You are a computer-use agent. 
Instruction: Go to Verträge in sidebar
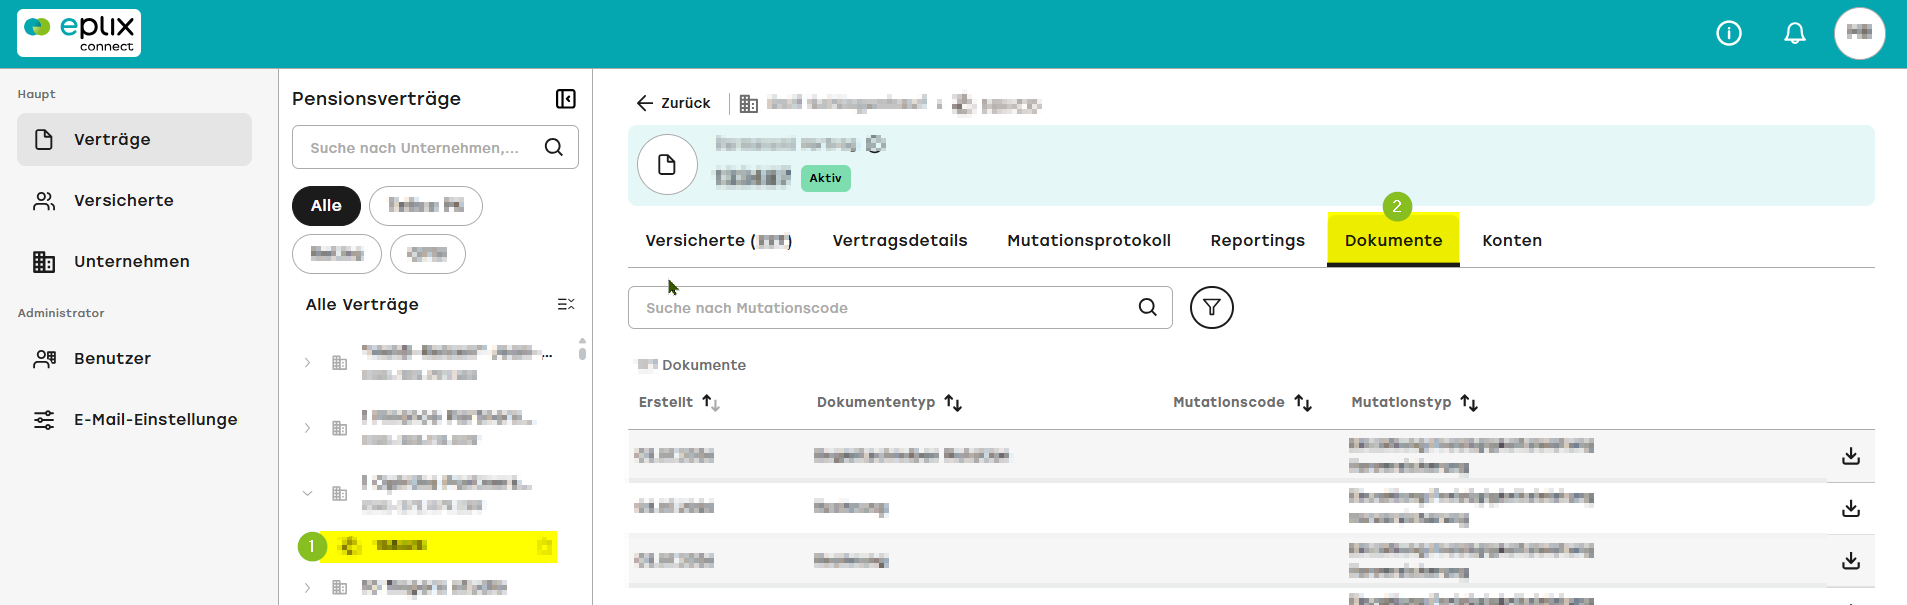[x=134, y=139]
